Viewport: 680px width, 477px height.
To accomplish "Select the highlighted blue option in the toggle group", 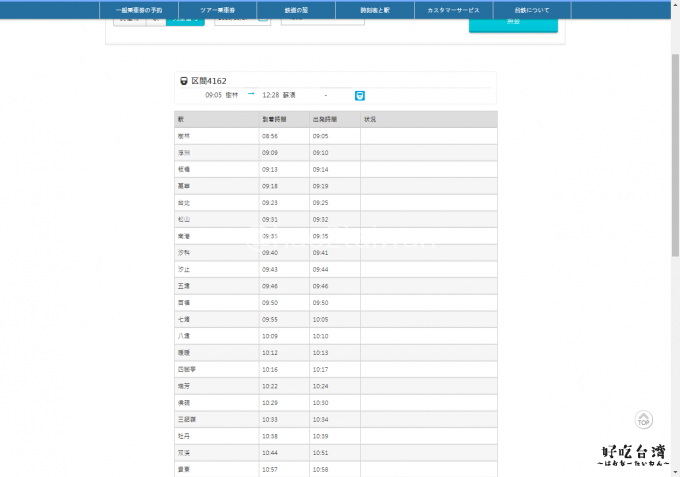I will click(x=185, y=19).
